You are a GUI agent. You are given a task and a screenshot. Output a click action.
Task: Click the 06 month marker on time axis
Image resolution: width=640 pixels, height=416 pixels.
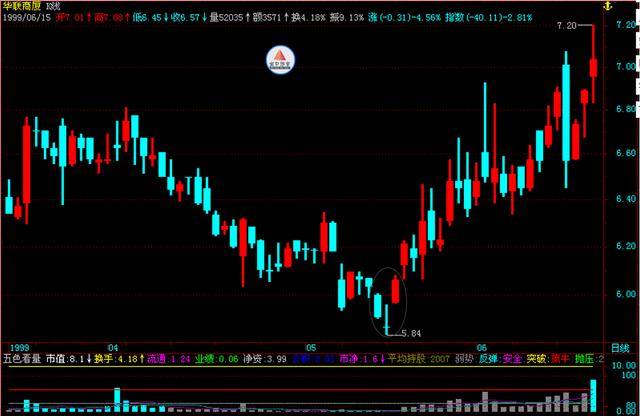482,348
